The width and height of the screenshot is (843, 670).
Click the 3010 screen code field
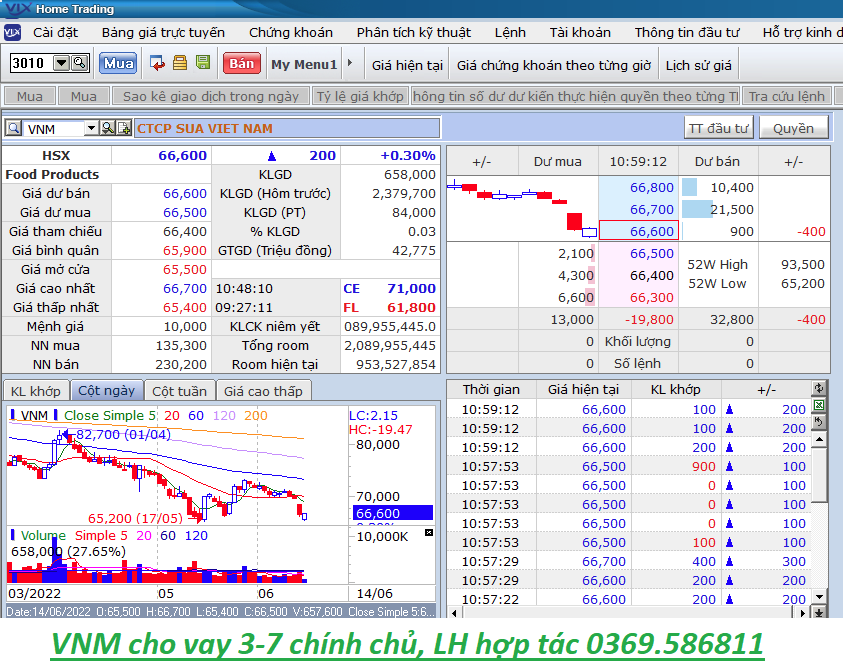pyautogui.click(x=32, y=63)
